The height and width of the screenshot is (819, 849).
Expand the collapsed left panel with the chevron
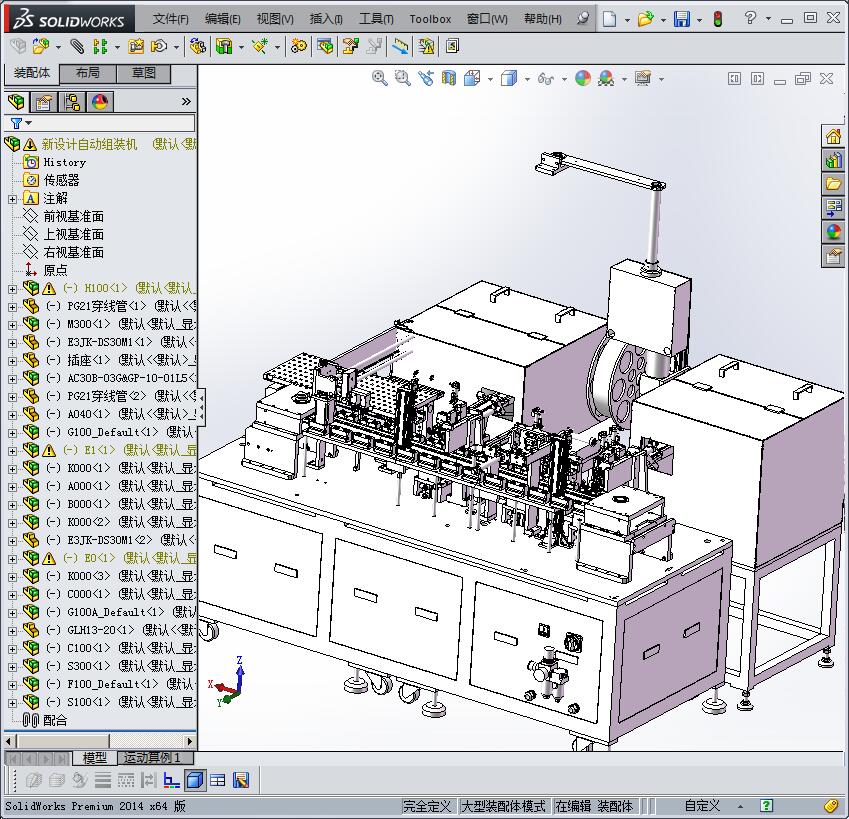(187, 100)
